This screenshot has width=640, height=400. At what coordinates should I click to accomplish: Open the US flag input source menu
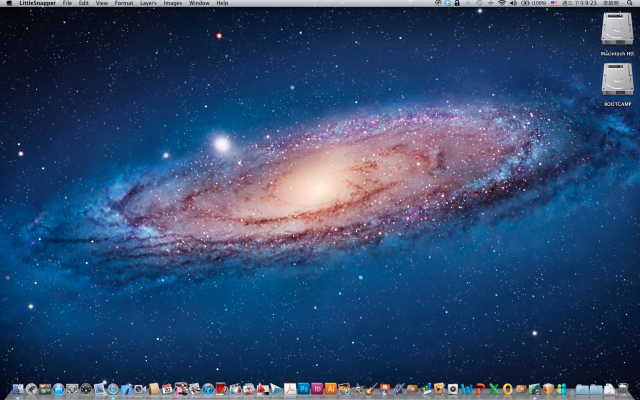click(554, 3)
